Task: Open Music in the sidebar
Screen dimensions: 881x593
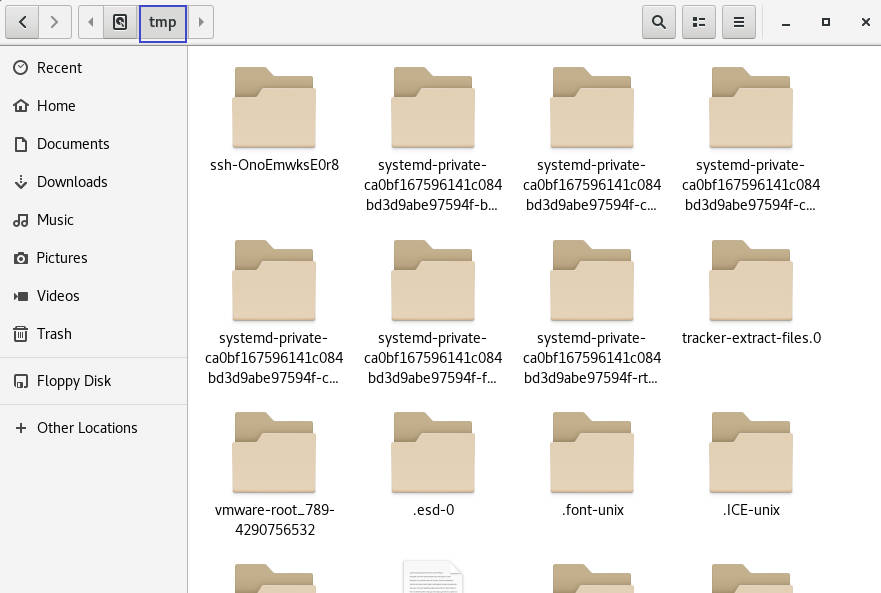Action: [94, 220]
